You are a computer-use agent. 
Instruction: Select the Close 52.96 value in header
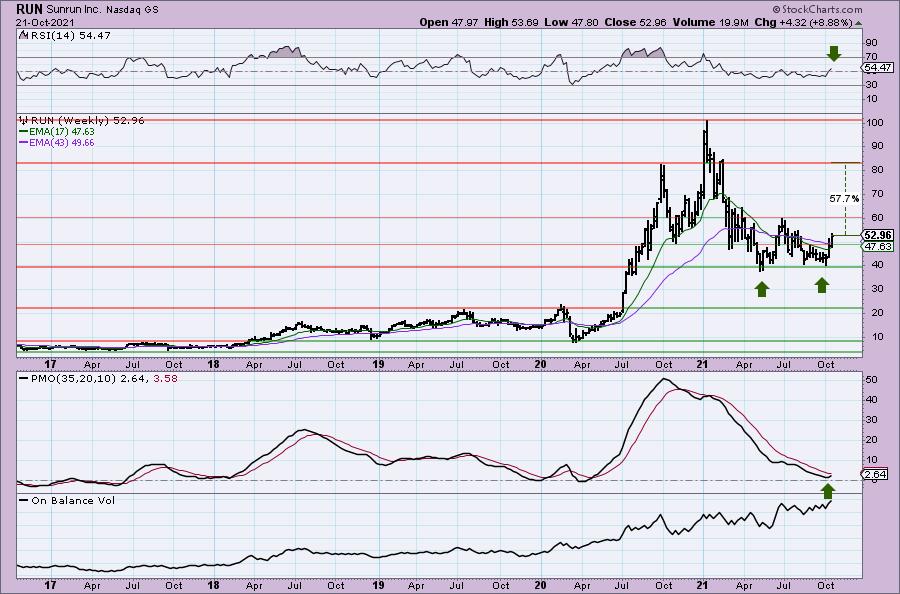pos(635,22)
